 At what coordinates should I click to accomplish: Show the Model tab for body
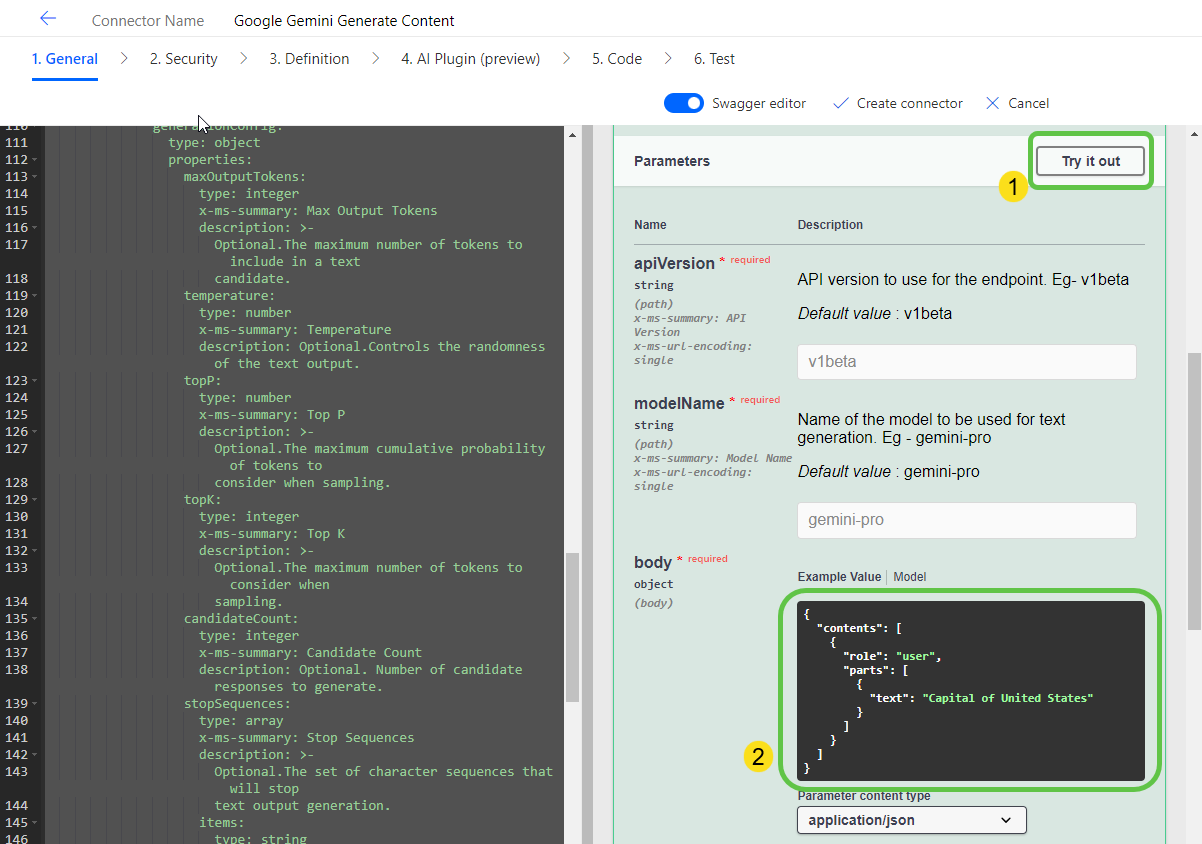click(909, 576)
